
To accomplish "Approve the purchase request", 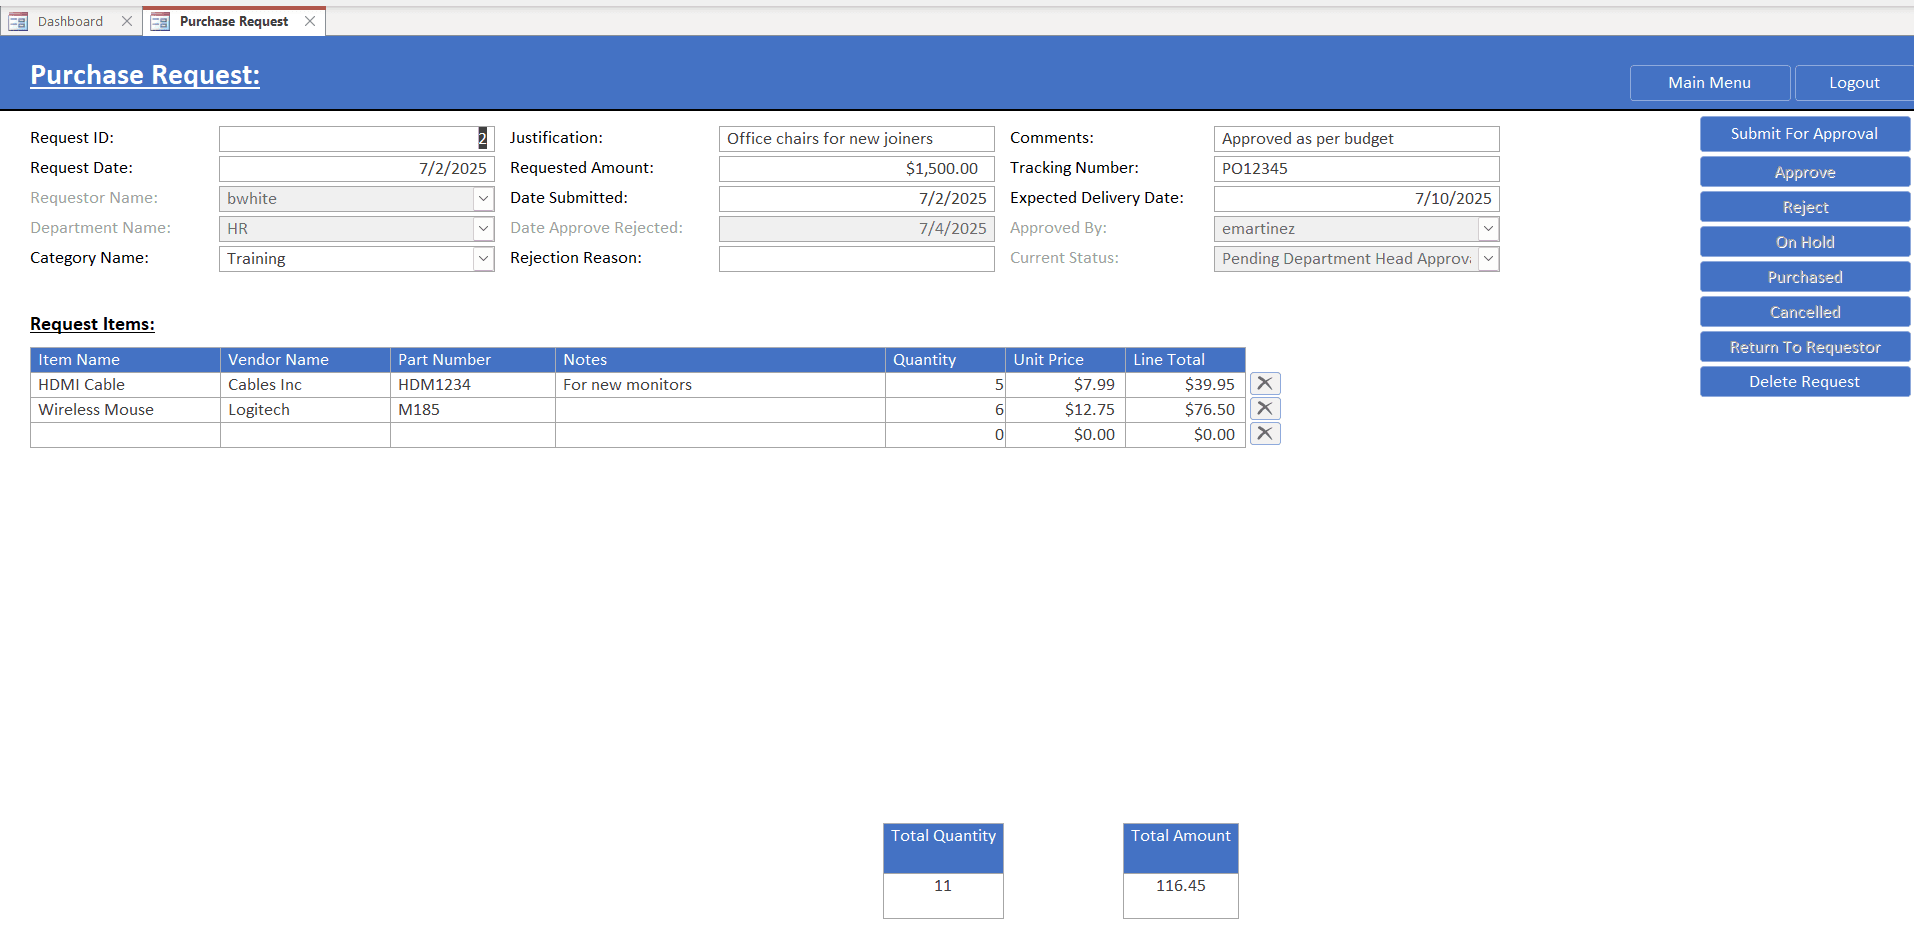I will [x=1804, y=171].
